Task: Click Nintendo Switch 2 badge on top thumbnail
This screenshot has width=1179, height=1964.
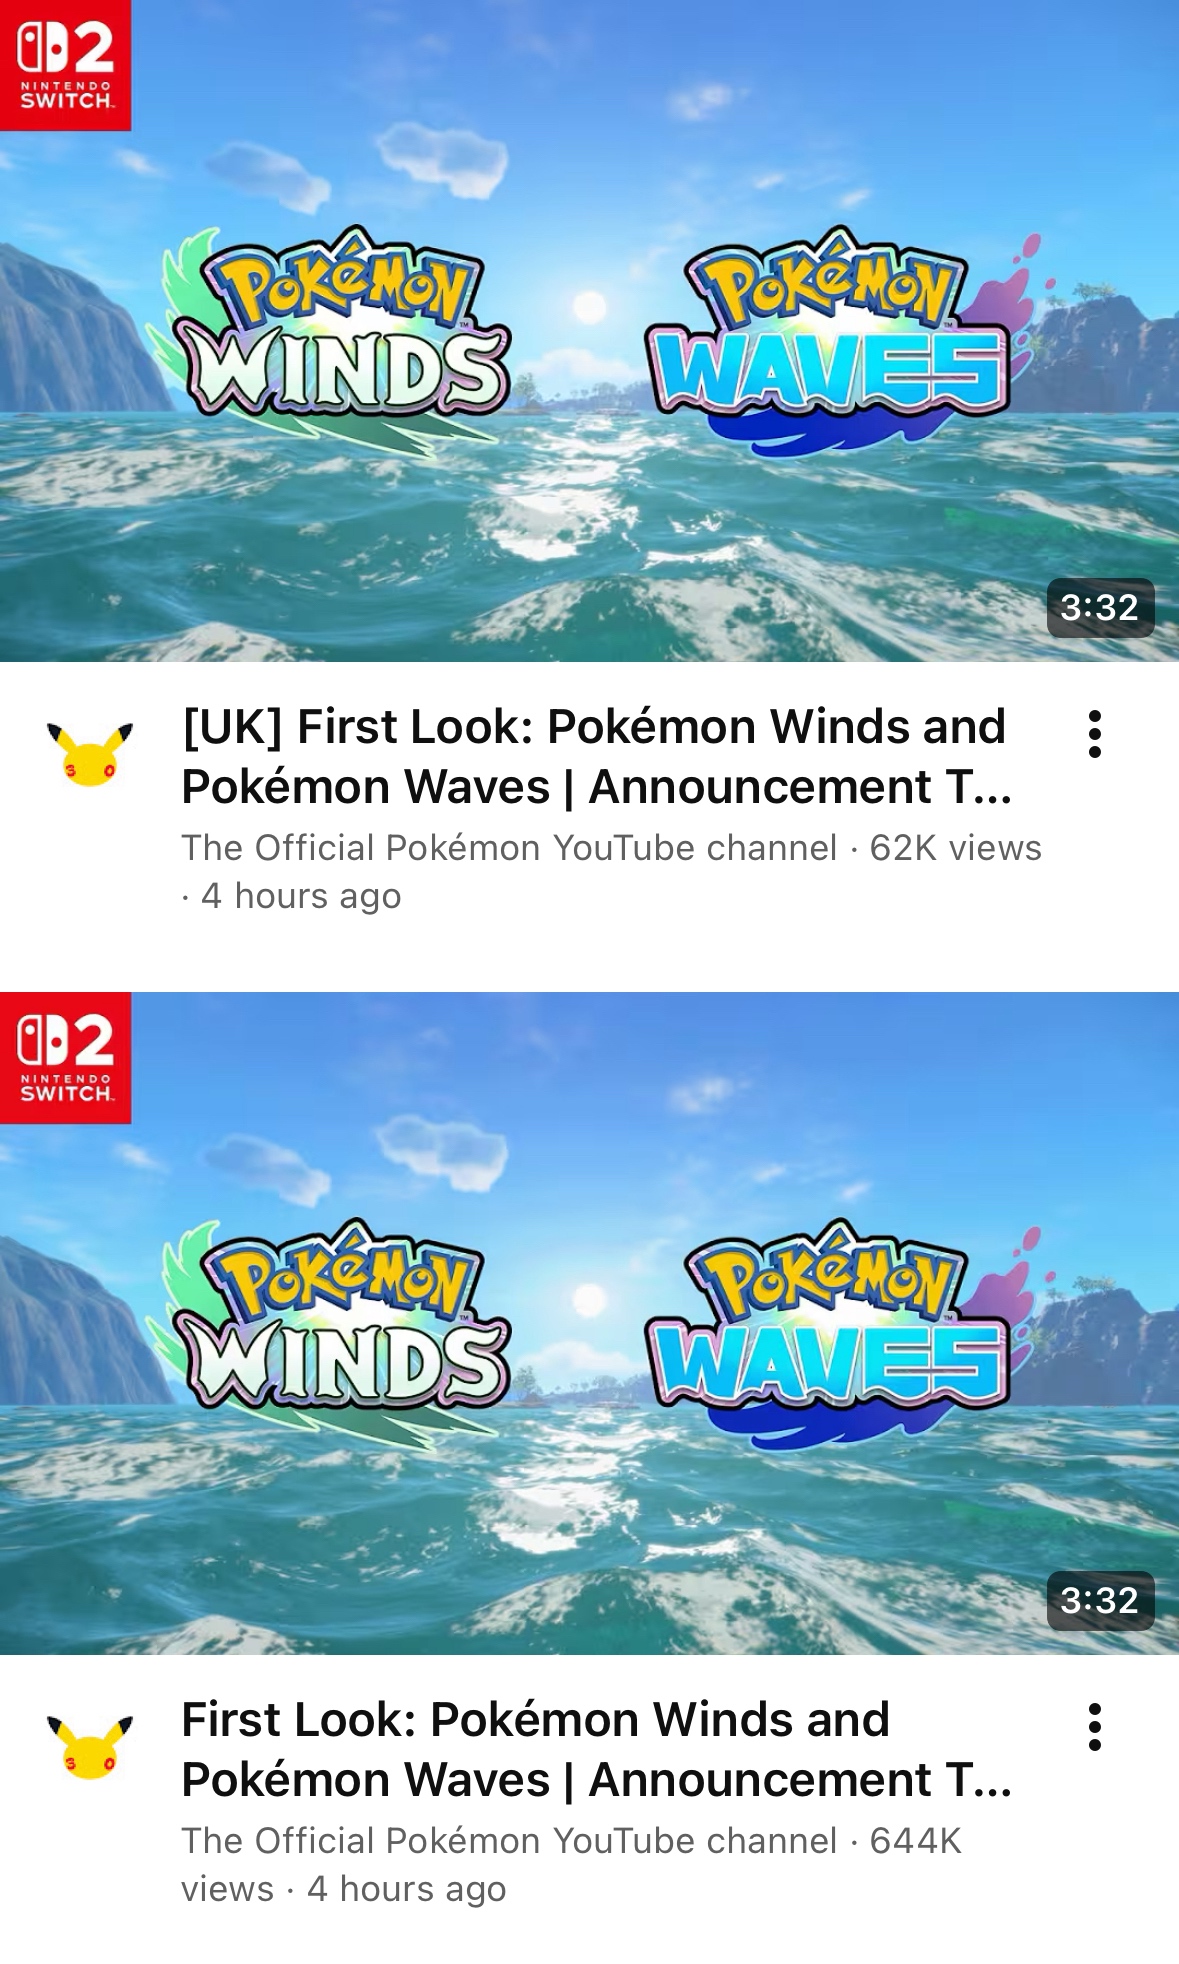Action: 65,65
